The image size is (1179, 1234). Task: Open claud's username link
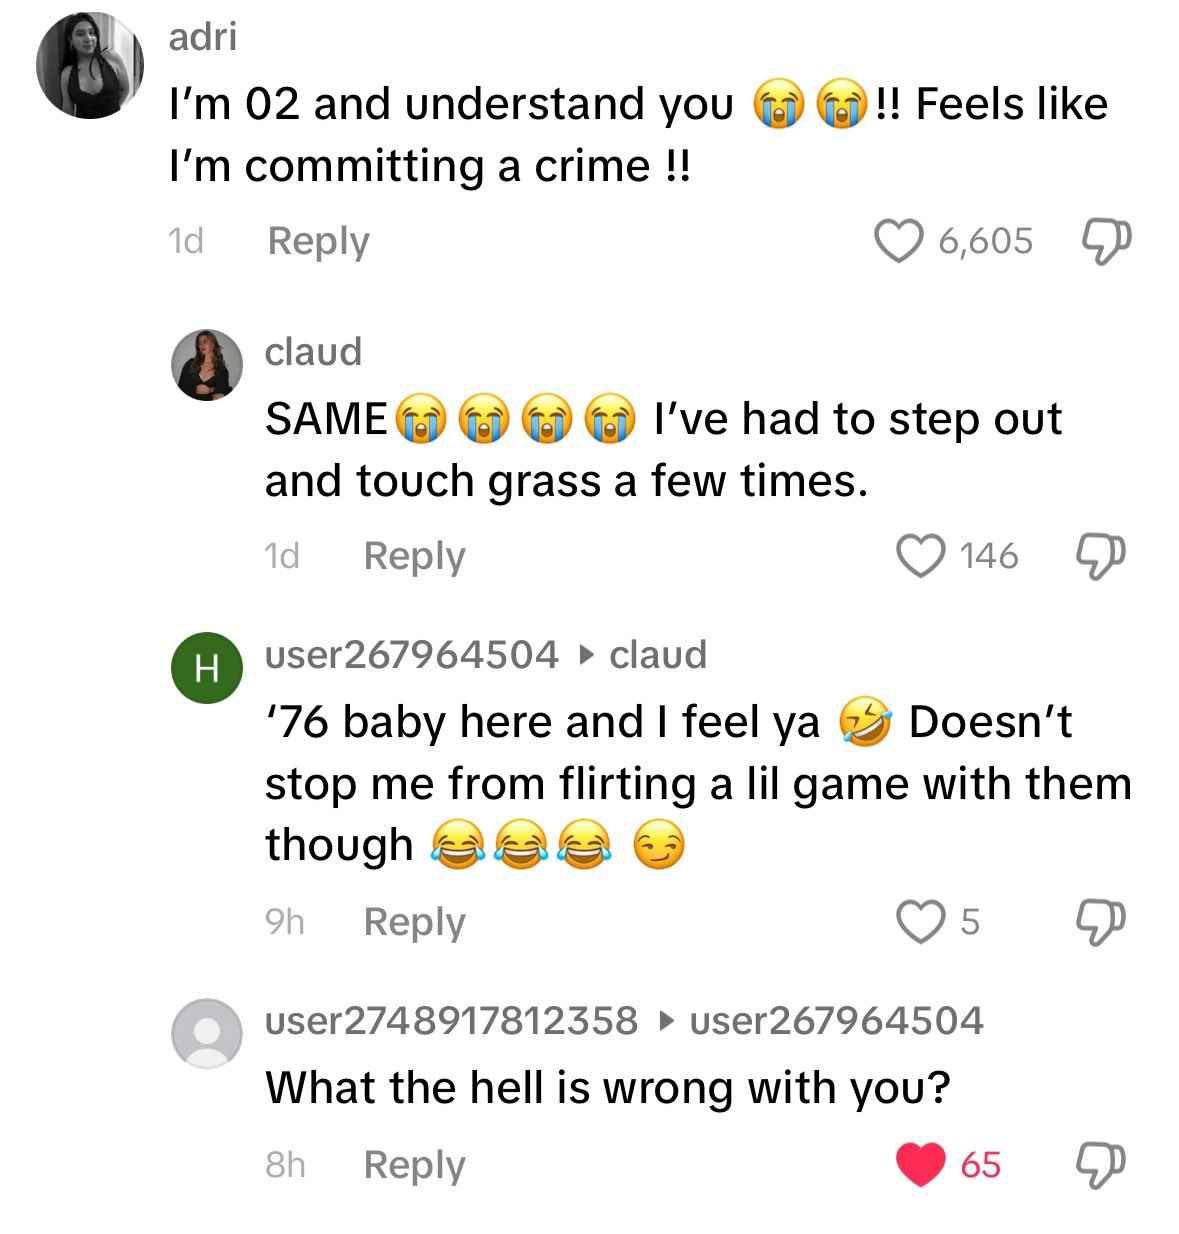[x=313, y=351]
